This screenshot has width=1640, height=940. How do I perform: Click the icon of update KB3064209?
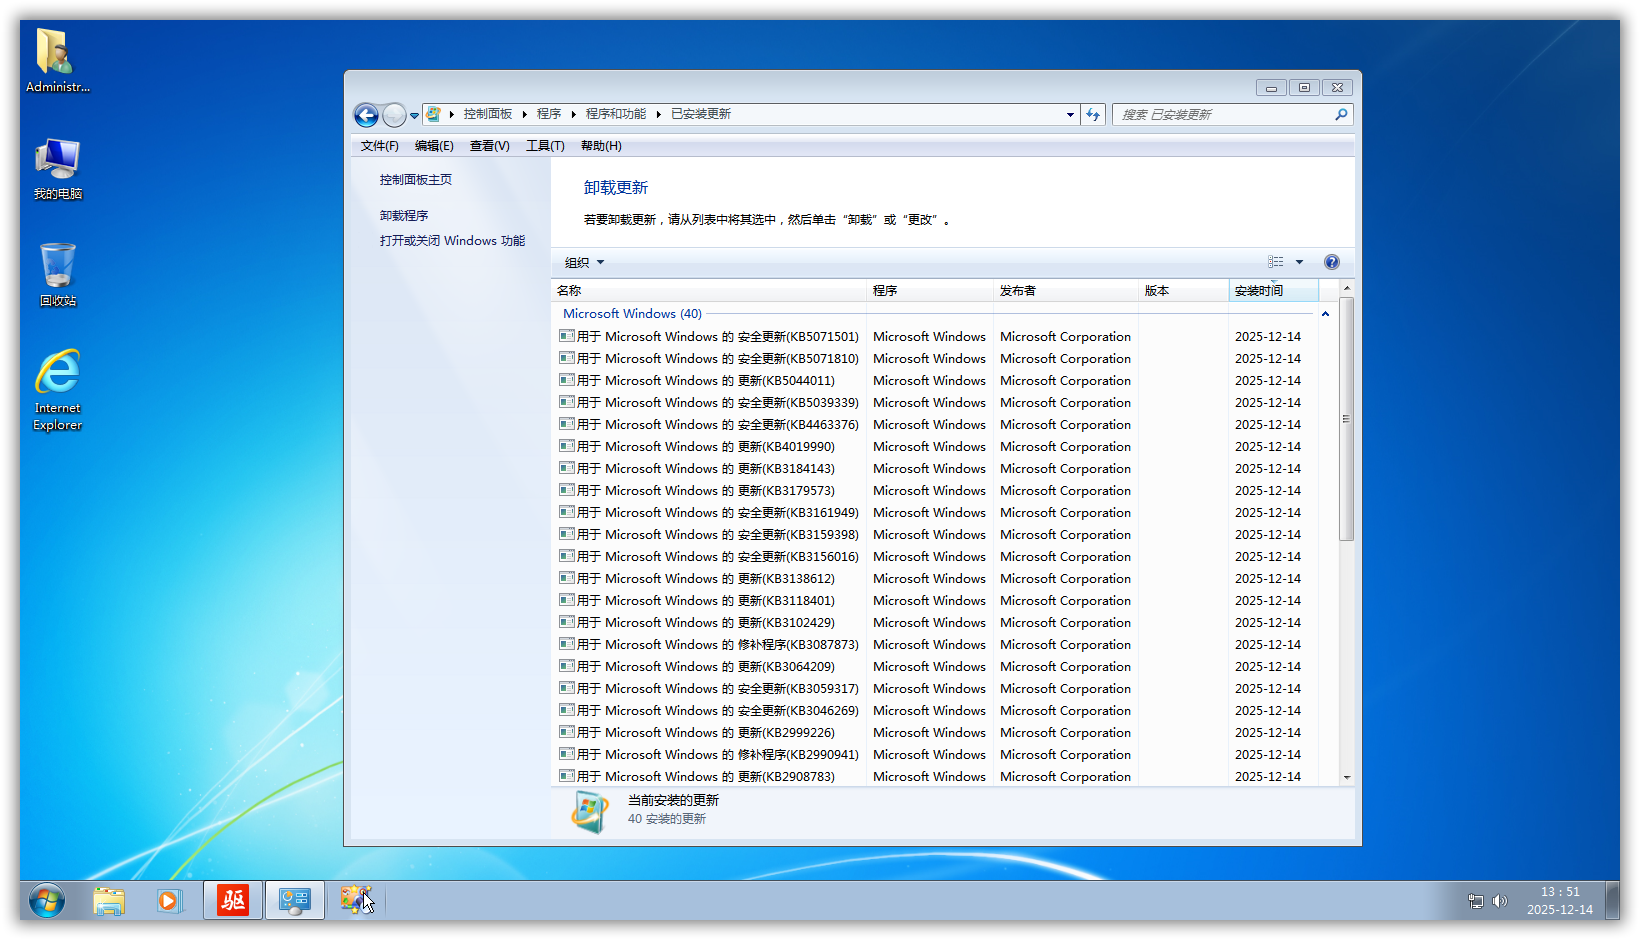[x=567, y=666]
